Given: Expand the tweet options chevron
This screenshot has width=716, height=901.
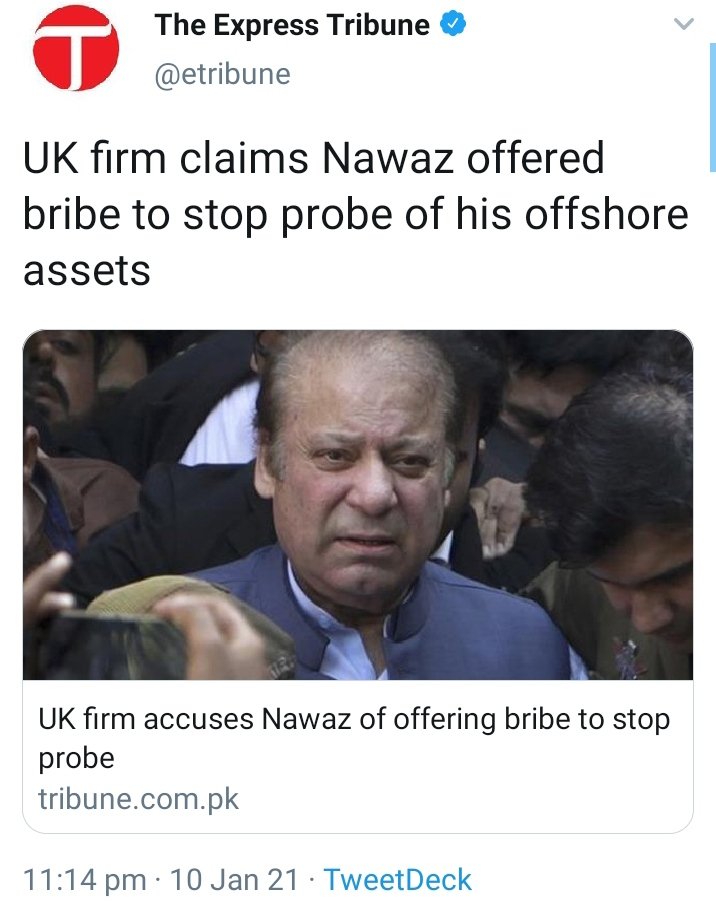Looking at the screenshot, I should pos(684,24).
